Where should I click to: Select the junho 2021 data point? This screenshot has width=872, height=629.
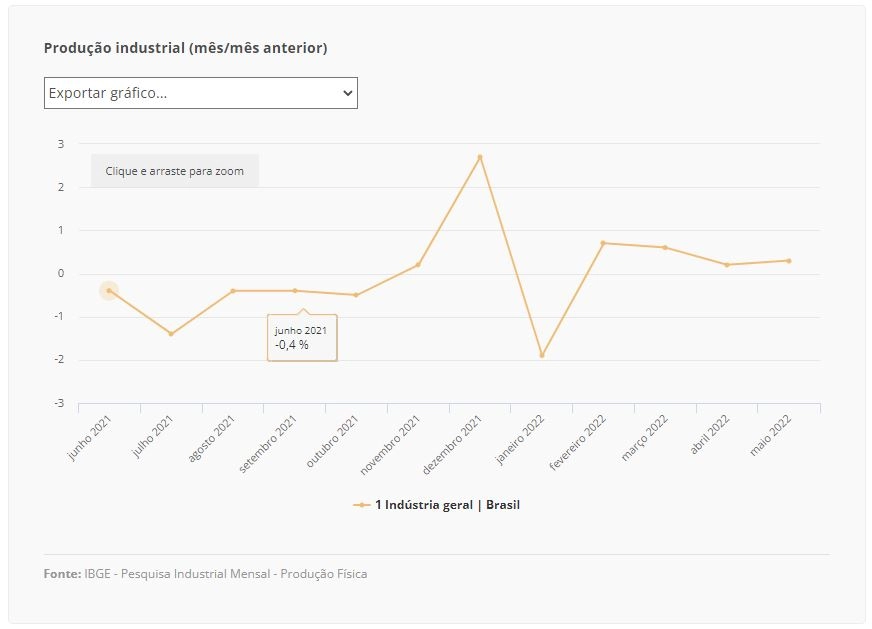(109, 290)
